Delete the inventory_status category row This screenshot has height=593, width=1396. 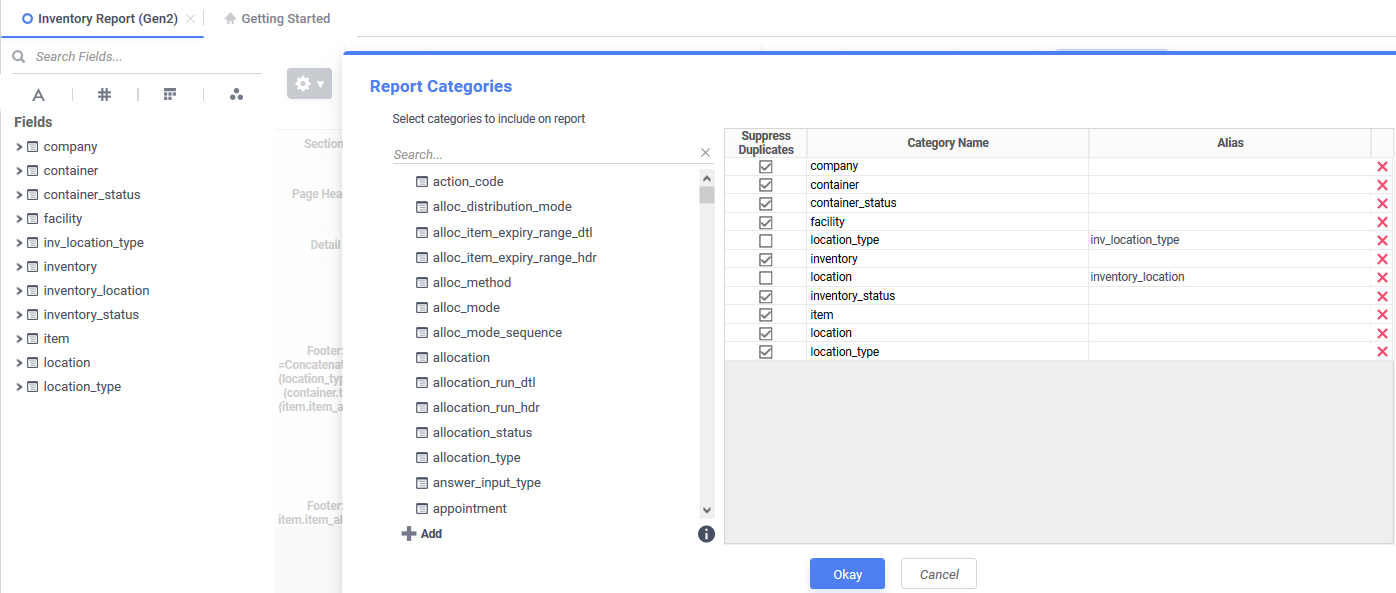pyautogui.click(x=1382, y=296)
